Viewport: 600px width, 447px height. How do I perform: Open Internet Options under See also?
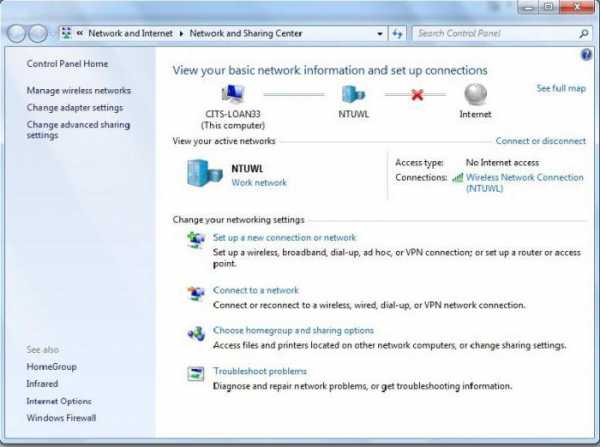(x=59, y=401)
